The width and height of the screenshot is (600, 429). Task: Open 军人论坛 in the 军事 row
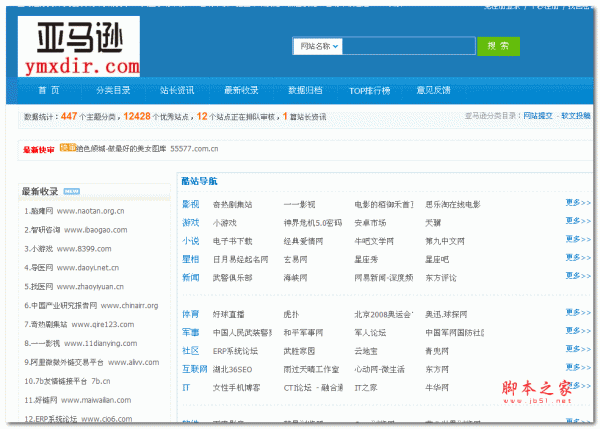click(370, 333)
